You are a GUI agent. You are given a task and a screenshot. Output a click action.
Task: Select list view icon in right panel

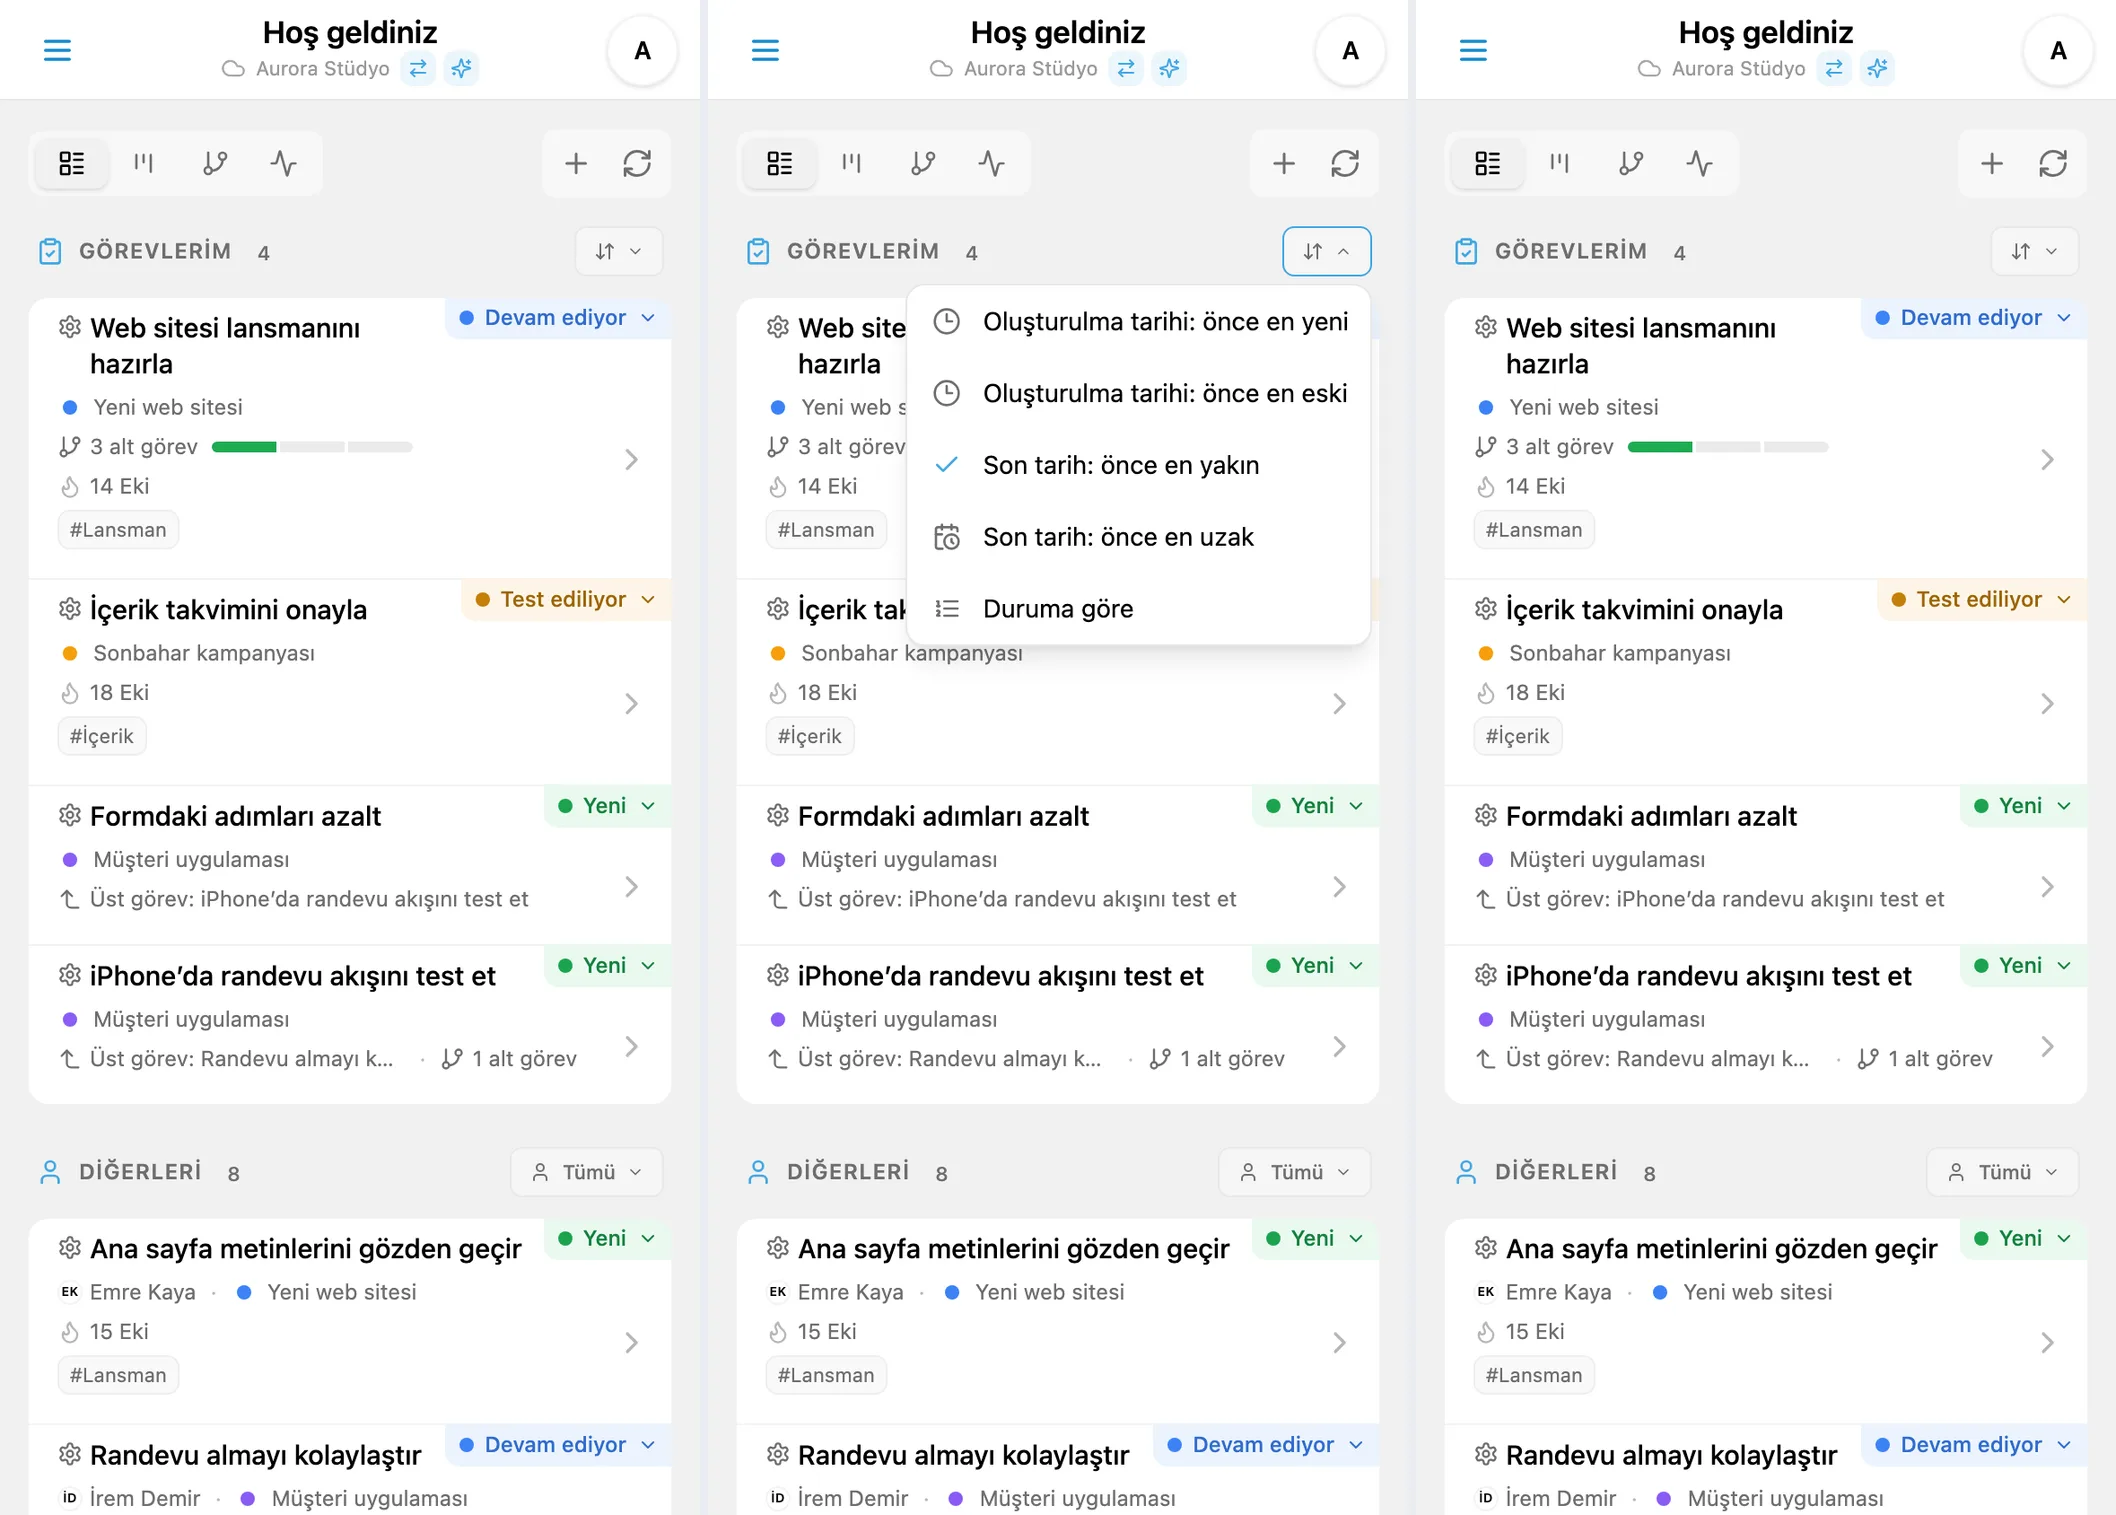pyautogui.click(x=1487, y=163)
